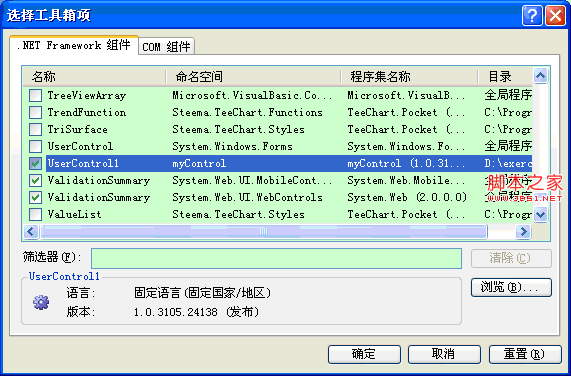Close the 选择工具箱项 dialog
Viewport: 571px width, 376px height.
[x=555, y=16]
